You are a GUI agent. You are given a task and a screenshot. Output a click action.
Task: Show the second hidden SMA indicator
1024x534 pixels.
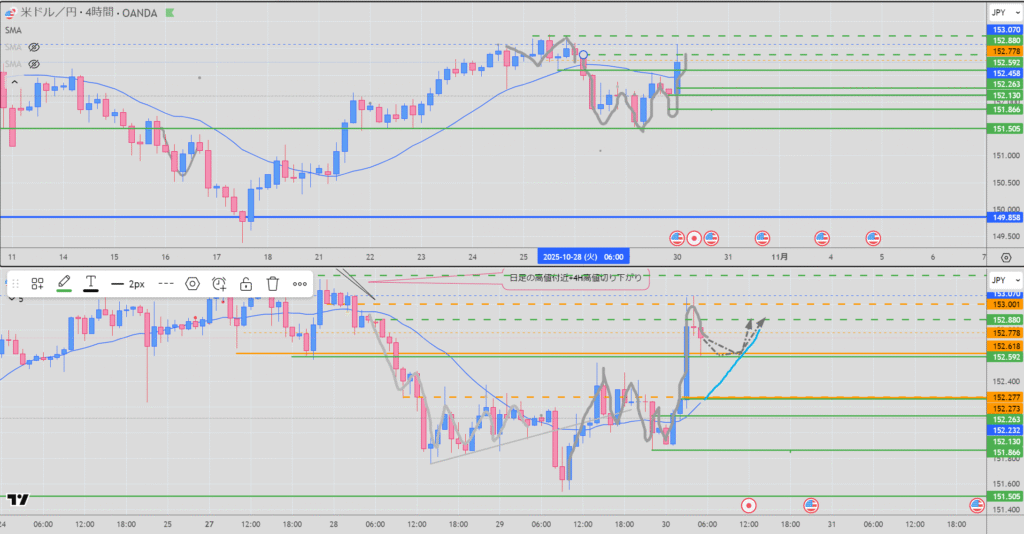pyautogui.click(x=33, y=64)
